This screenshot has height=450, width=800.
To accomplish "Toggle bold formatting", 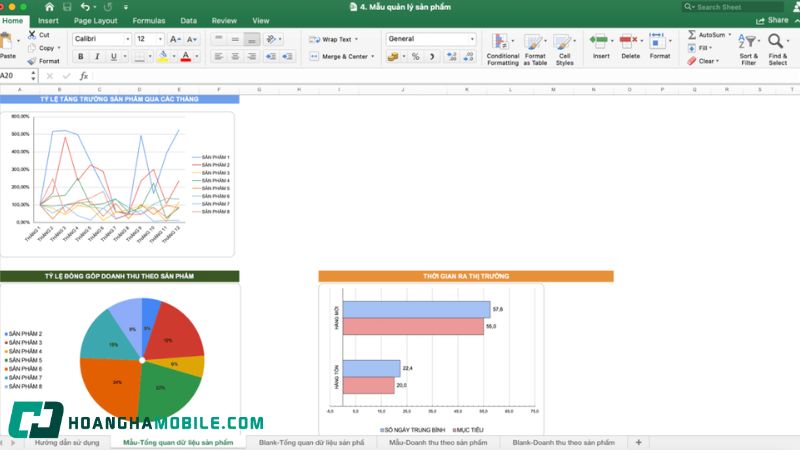I will pos(81,57).
